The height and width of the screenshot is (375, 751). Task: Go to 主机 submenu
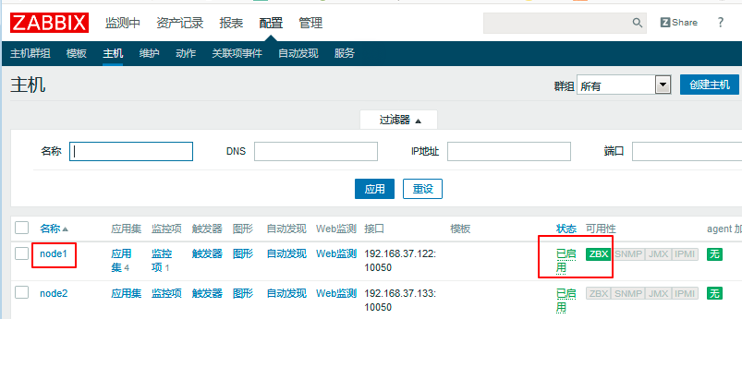pyautogui.click(x=113, y=54)
